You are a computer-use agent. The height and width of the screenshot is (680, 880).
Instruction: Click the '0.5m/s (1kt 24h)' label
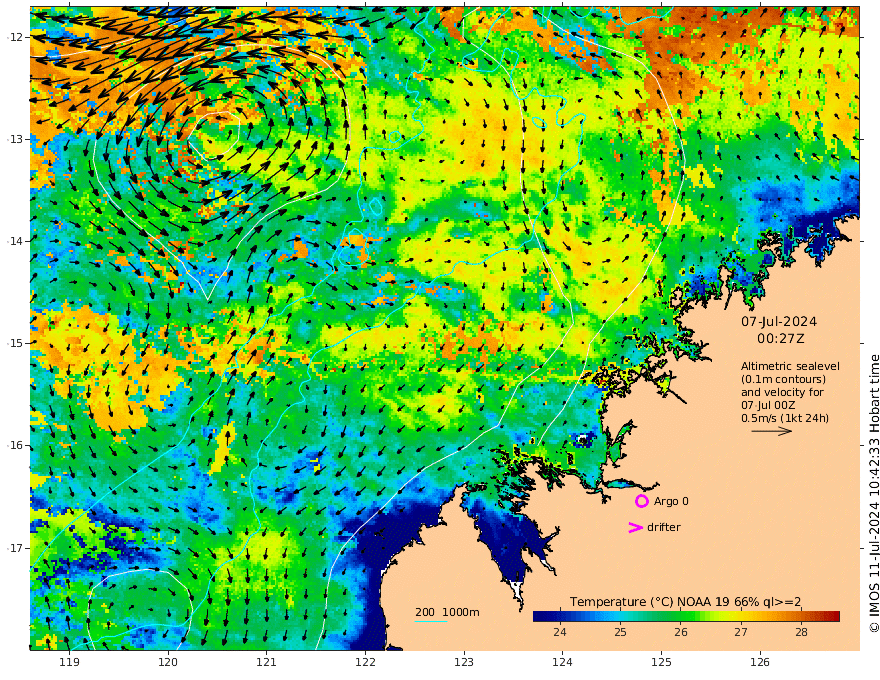click(x=785, y=418)
